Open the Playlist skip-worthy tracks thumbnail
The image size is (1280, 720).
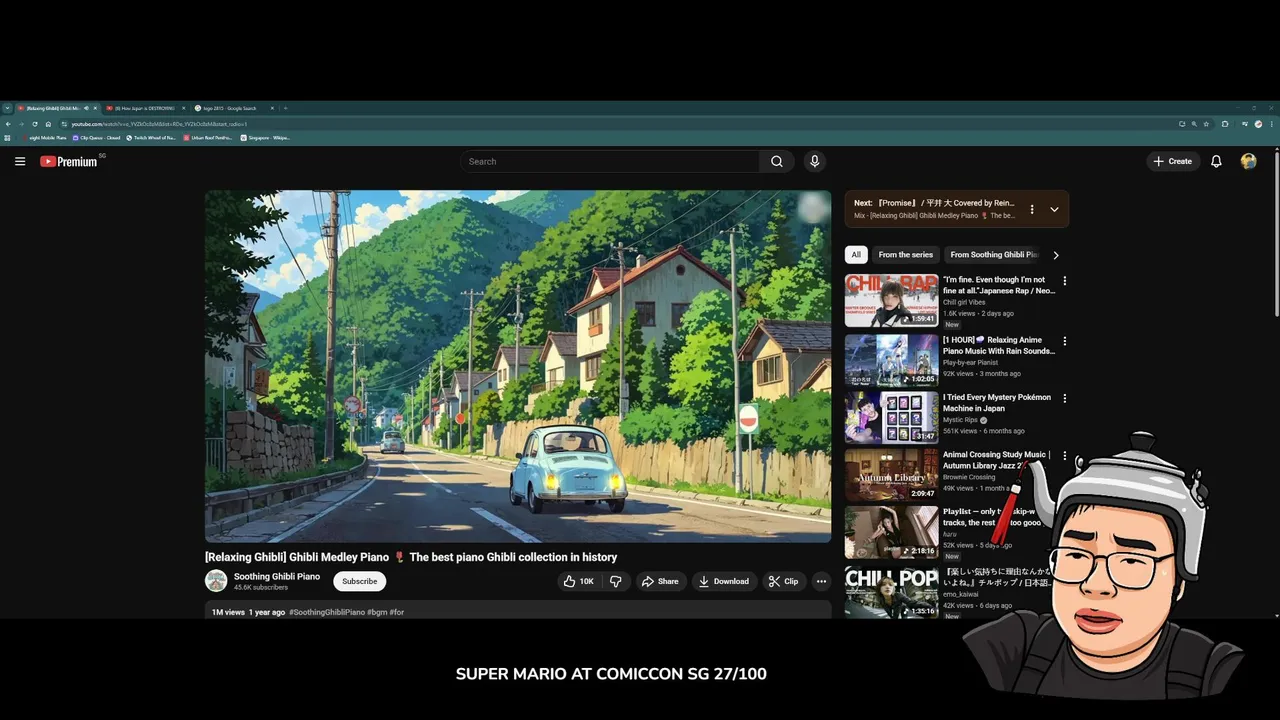coord(891,532)
